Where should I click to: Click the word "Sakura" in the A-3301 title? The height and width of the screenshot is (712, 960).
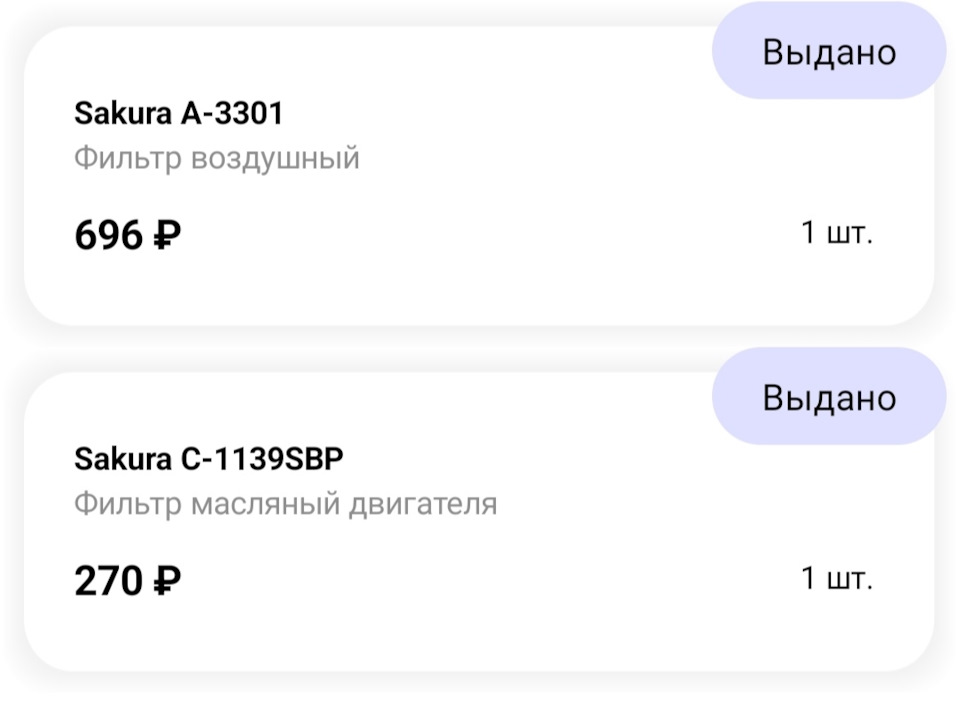[123, 113]
